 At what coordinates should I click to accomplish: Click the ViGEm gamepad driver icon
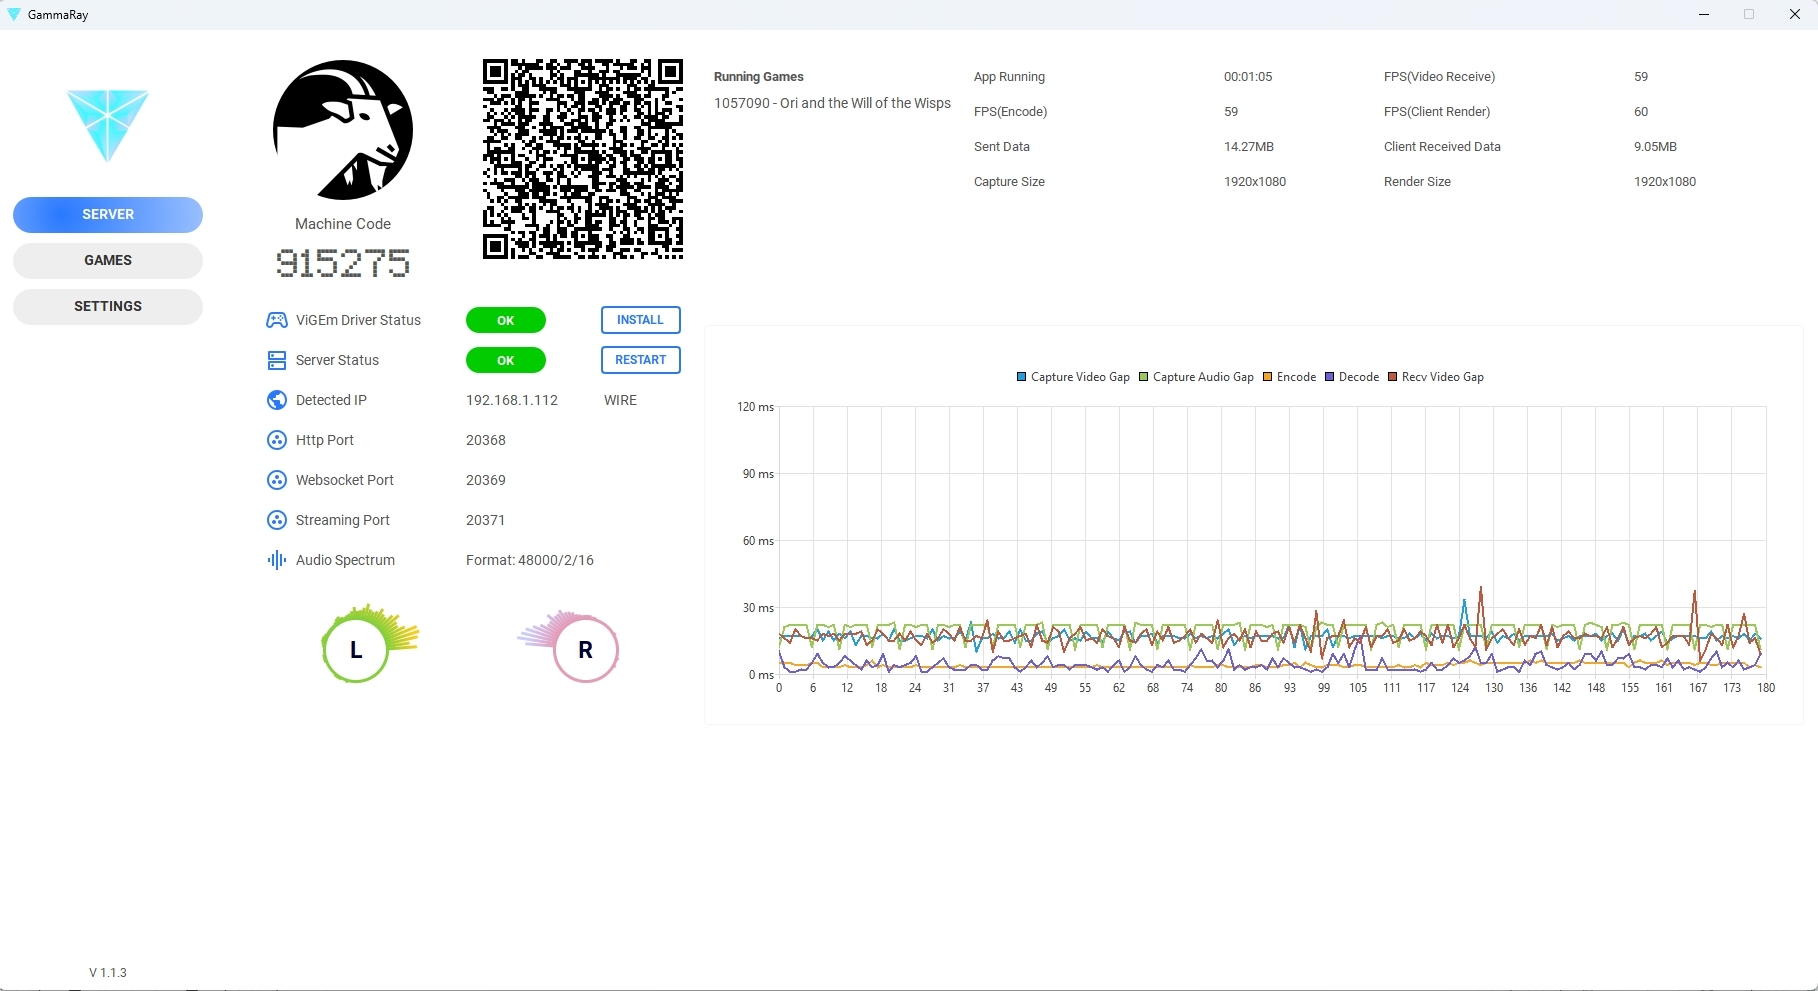click(277, 320)
